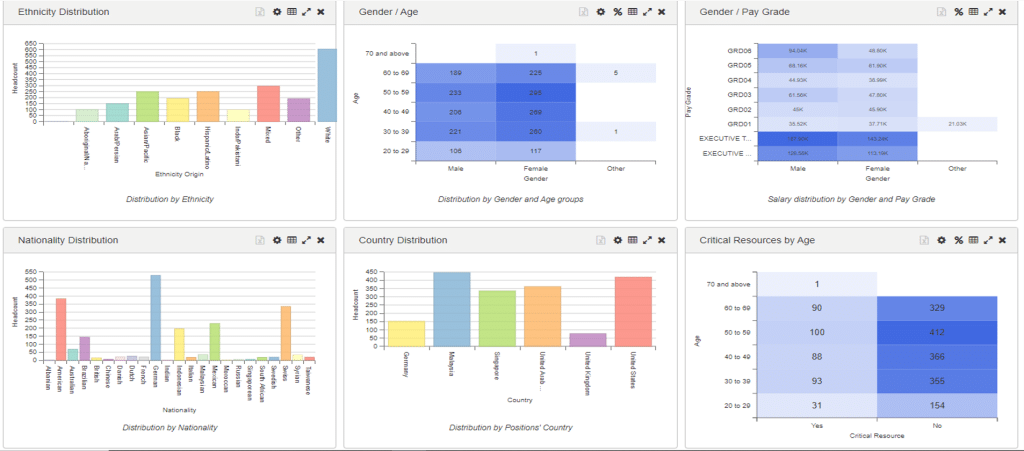Screen dimensions: 1024x451
Task: Toggle percent view on Gender / Age
Action: pyautogui.click(x=617, y=12)
